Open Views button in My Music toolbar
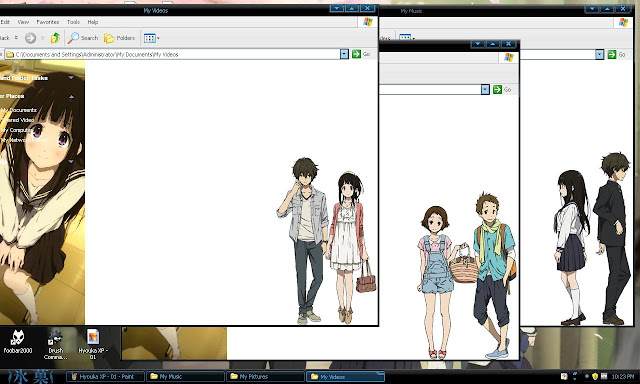Screen dimensions: 640x384 tap(407, 38)
